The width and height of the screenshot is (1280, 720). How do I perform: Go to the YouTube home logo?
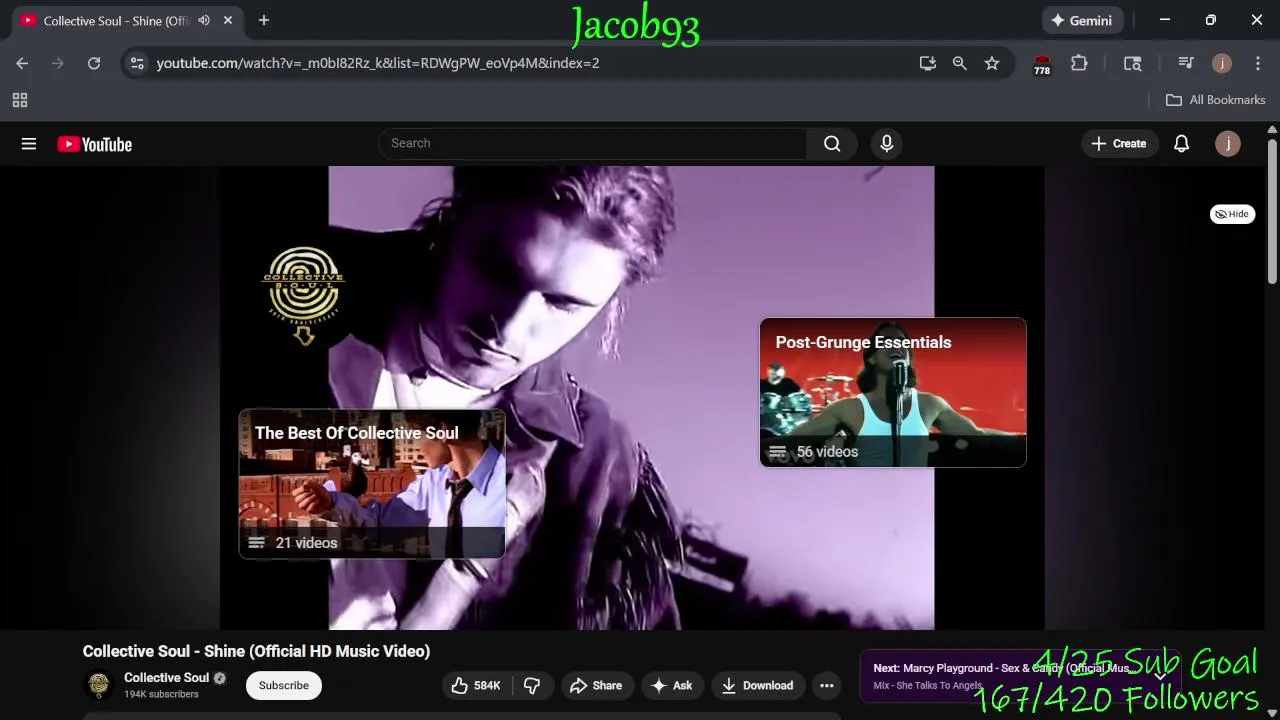pyautogui.click(x=95, y=144)
